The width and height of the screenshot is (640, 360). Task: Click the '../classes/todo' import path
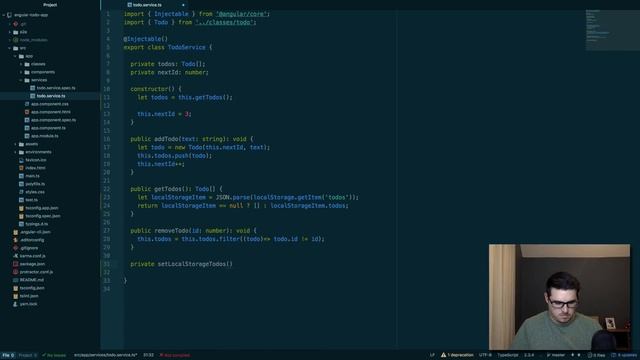pos(224,22)
